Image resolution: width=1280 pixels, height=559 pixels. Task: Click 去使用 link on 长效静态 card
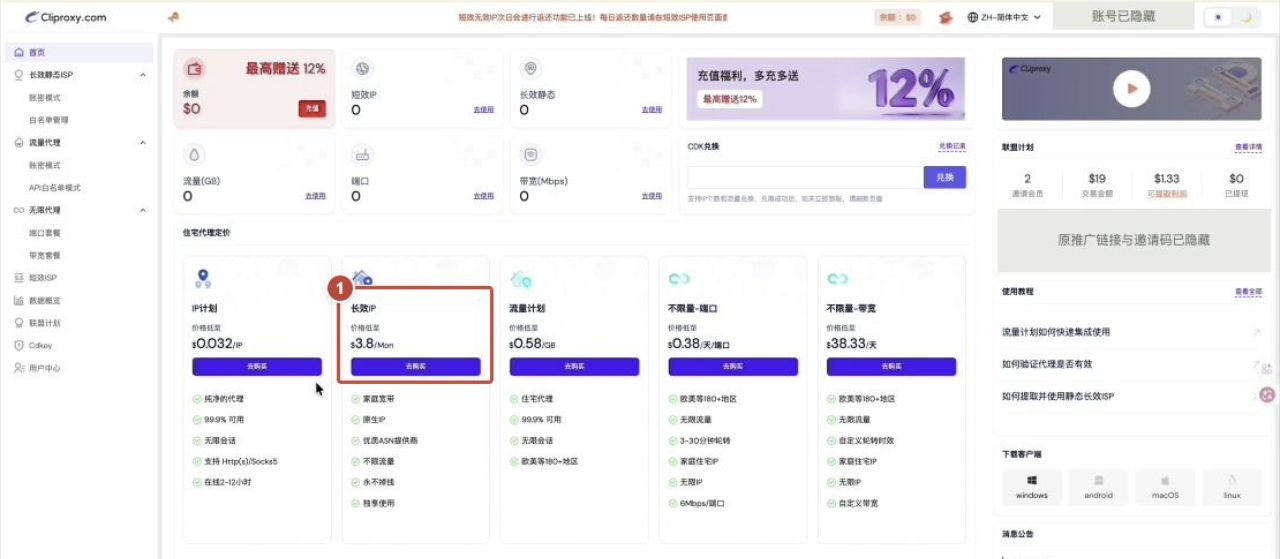(652, 110)
